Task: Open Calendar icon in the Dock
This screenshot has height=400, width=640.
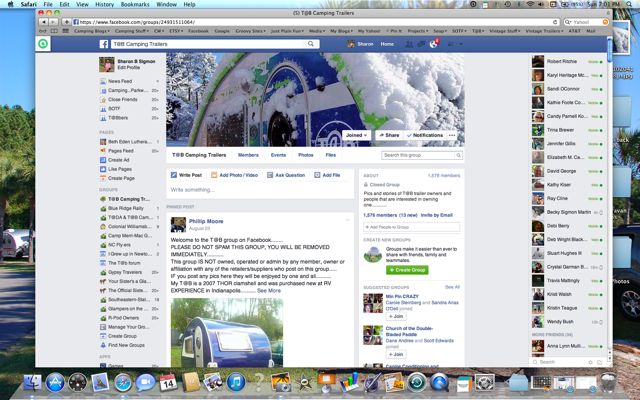Action: click(x=168, y=382)
